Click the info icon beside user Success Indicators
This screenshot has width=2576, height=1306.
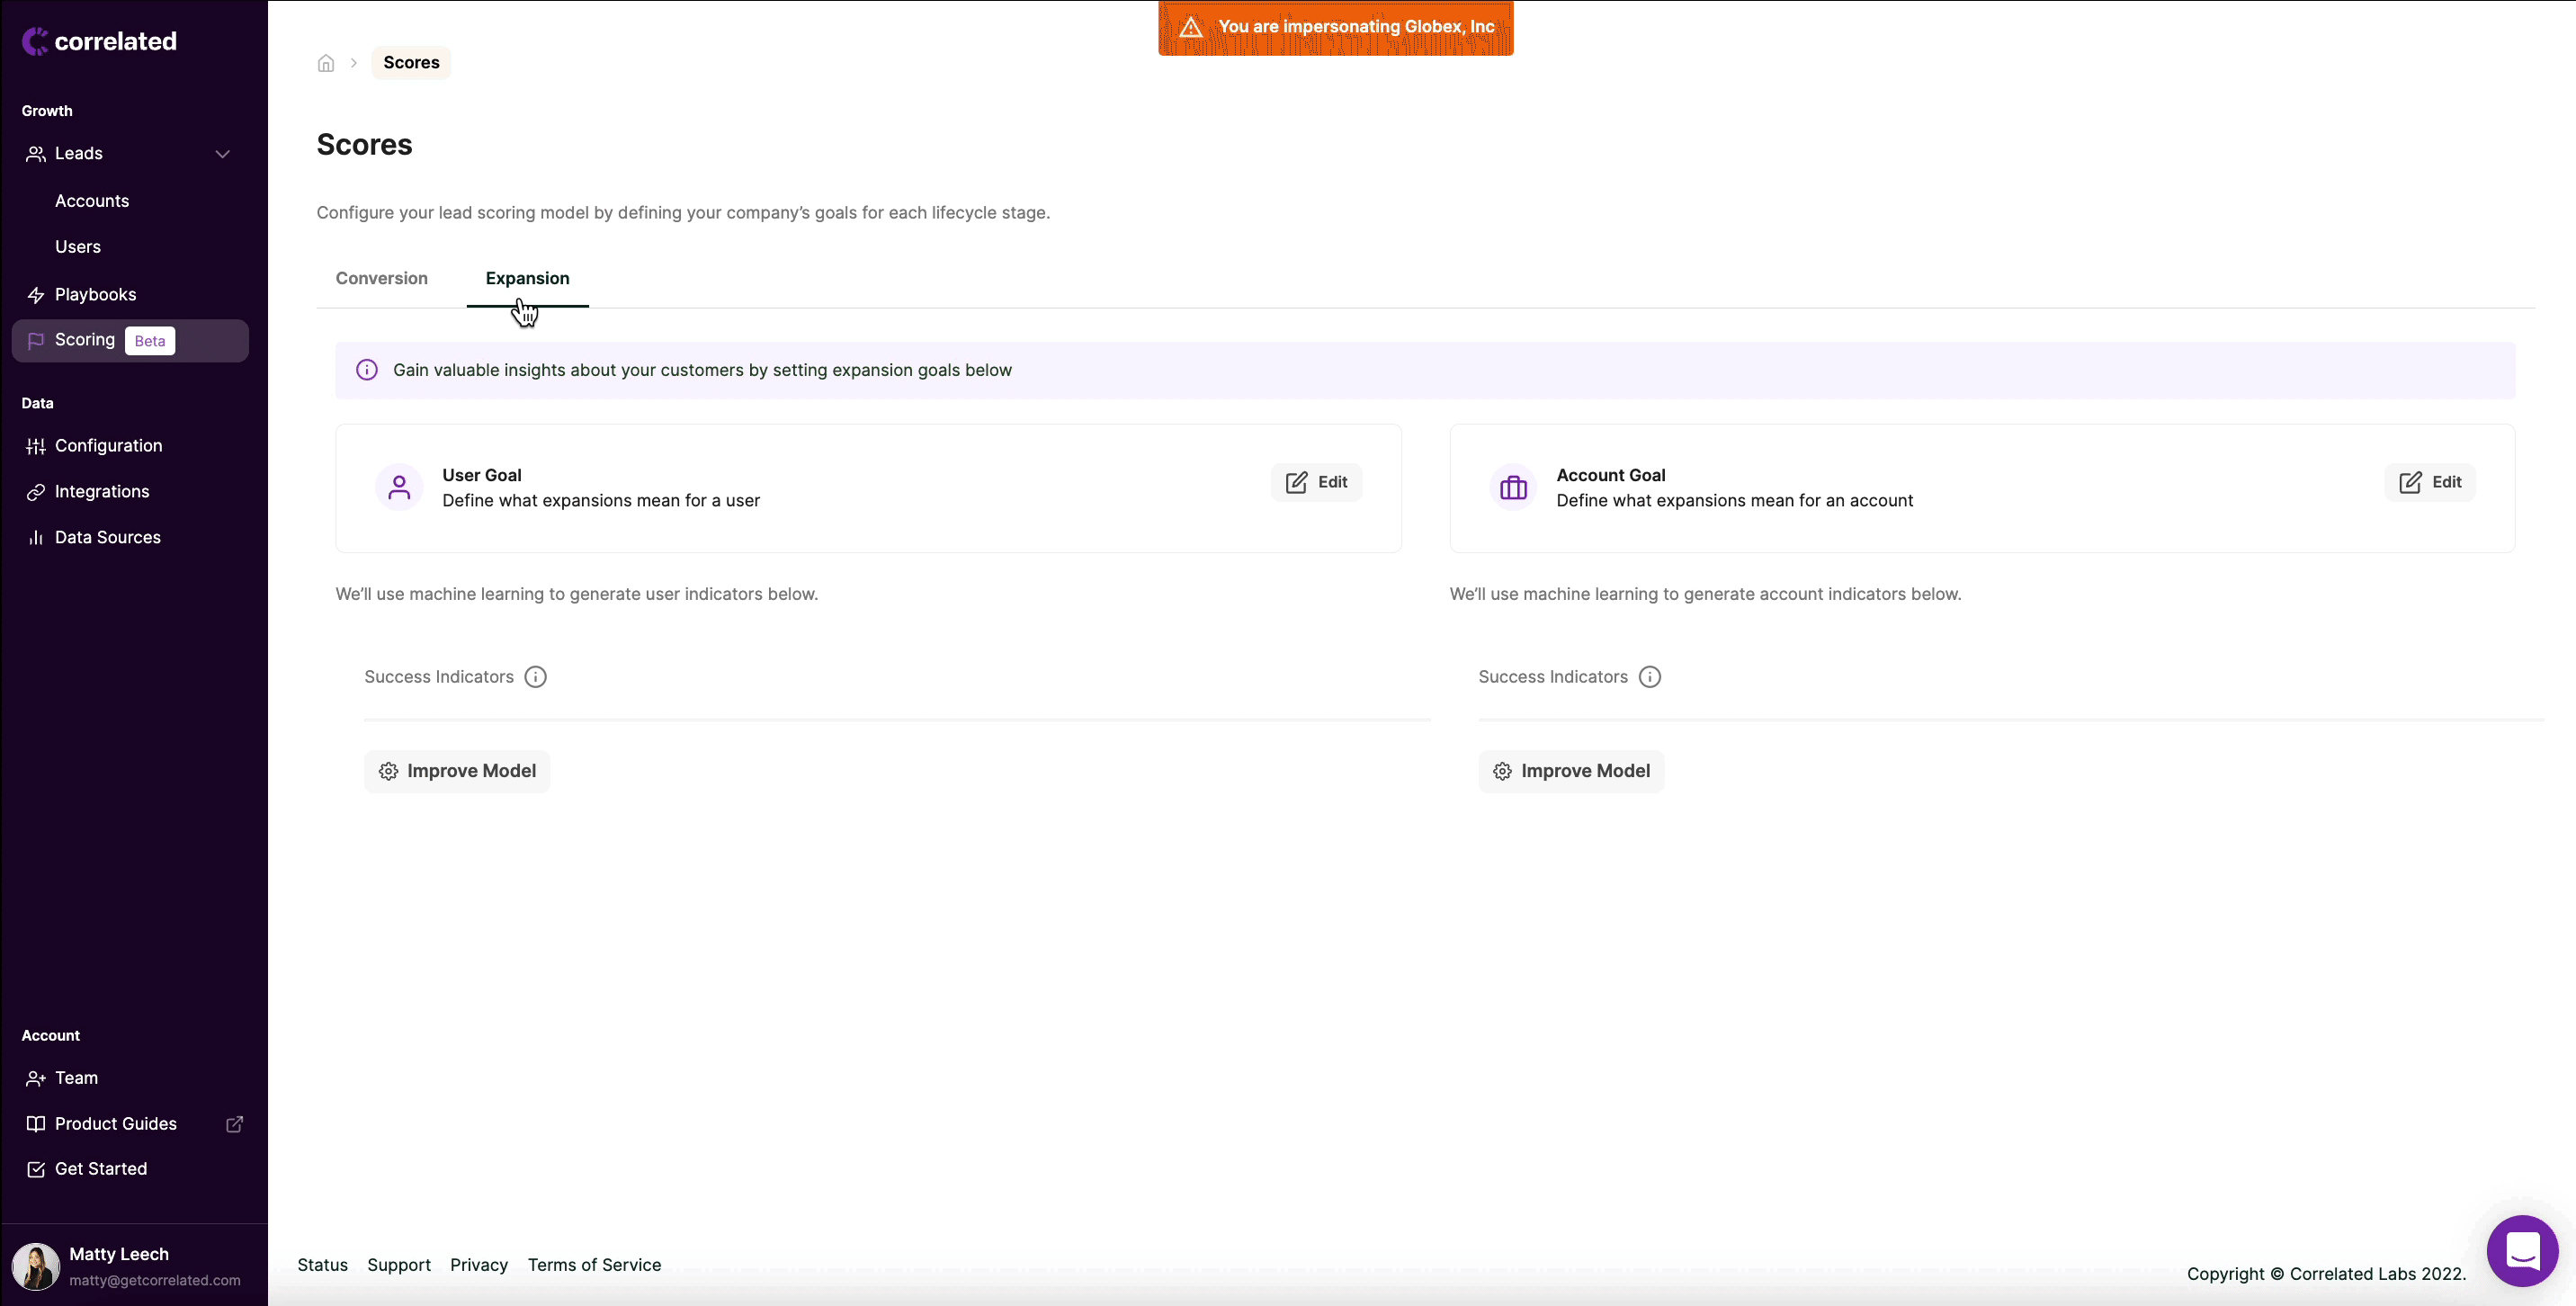(x=536, y=677)
